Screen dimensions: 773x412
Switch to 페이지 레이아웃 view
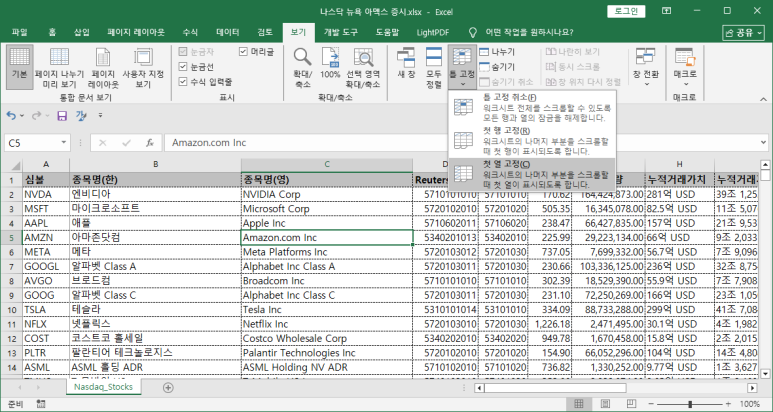pyautogui.click(x=103, y=67)
